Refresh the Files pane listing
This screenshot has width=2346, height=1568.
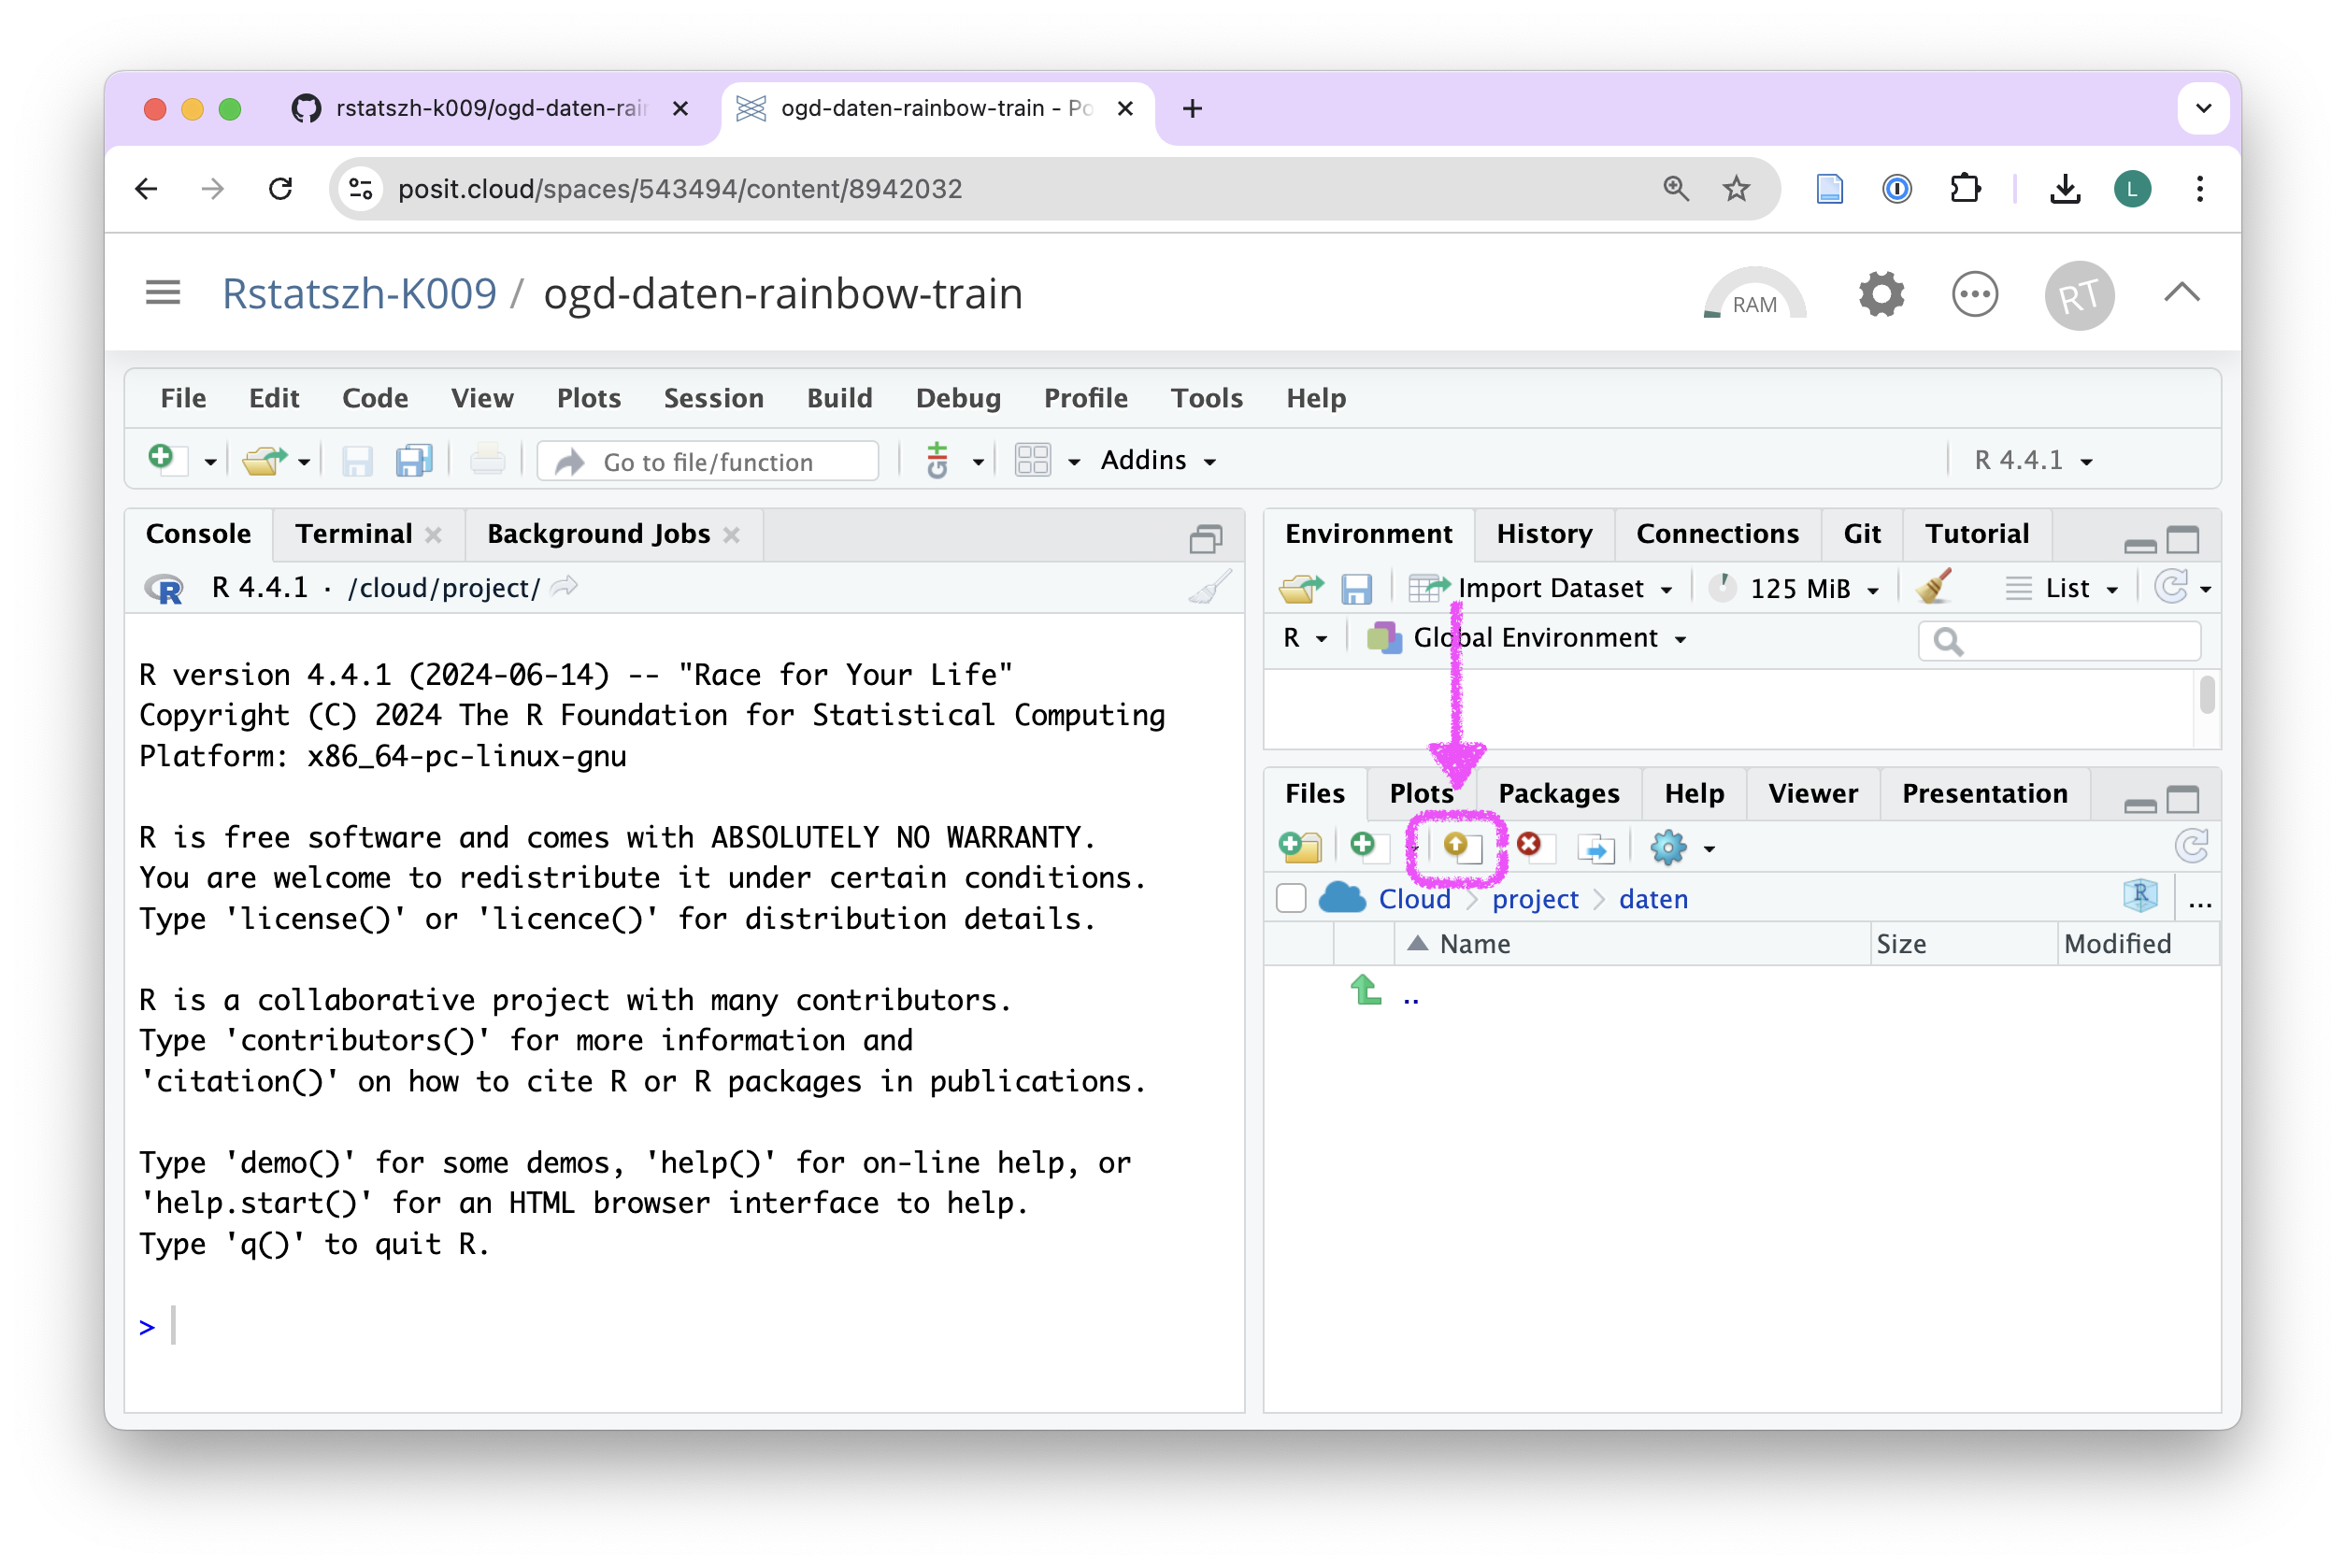point(2192,846)
